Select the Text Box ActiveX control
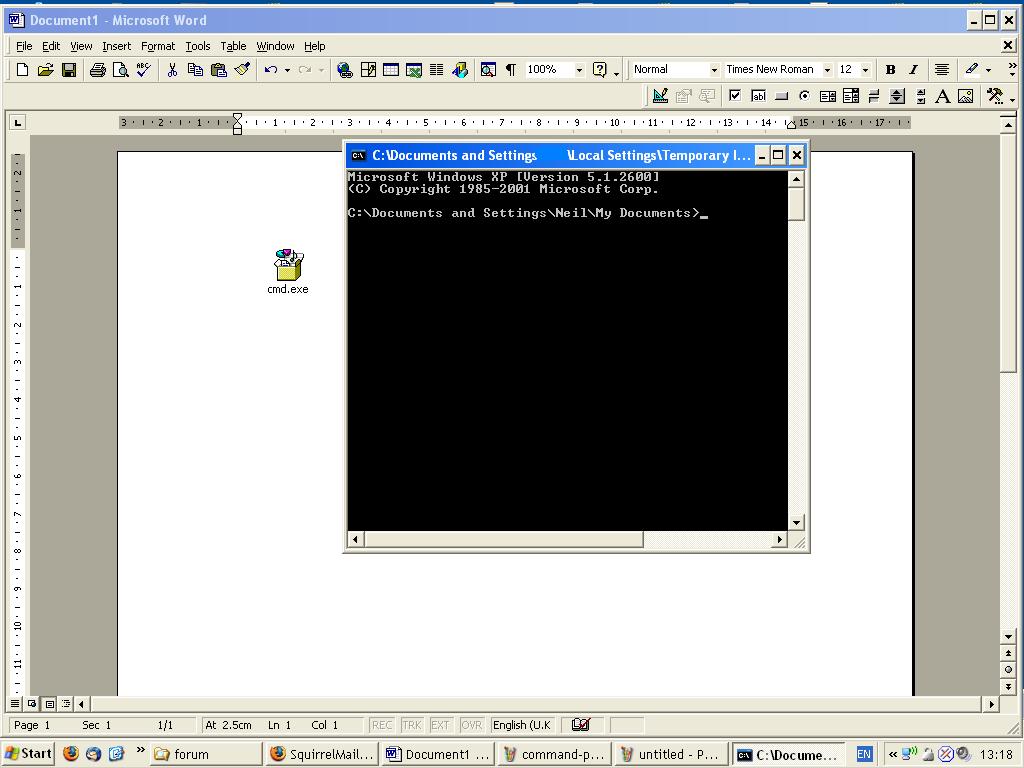 pyautogui.click(x=759, y=95)
